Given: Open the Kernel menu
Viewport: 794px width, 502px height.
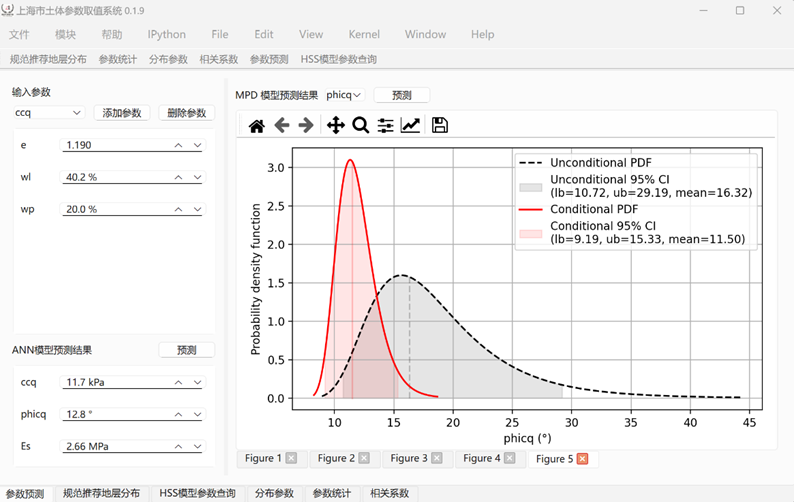Looking at the screenshot, I should point(364,34).
